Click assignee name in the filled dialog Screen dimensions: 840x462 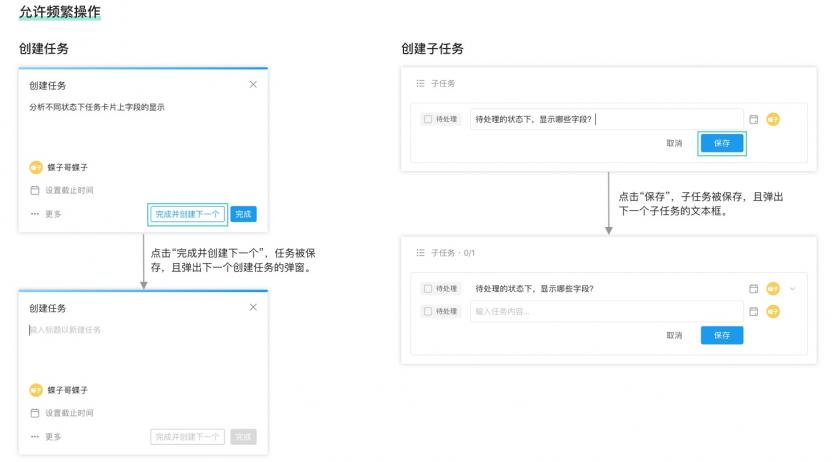click(68, 167)
